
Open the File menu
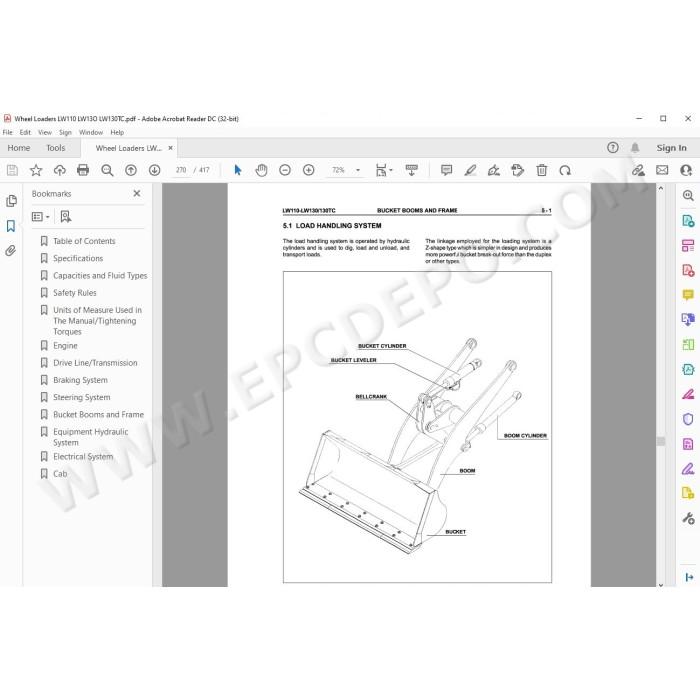click(x=8, y=133)
